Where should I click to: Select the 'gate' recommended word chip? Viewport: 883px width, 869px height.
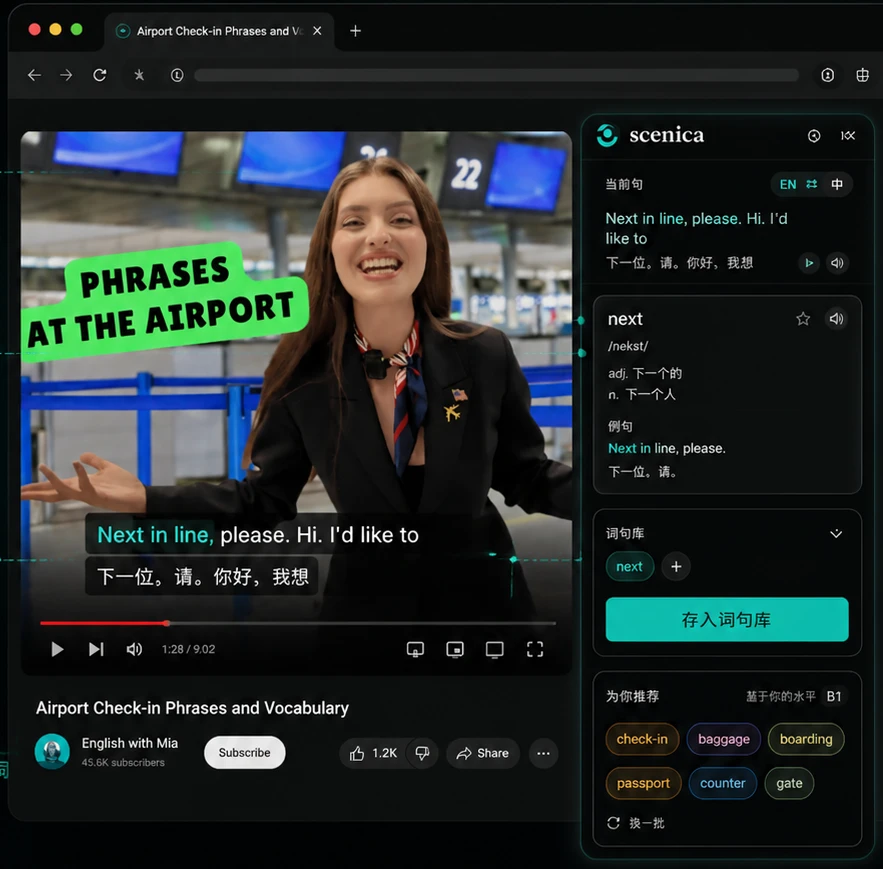789,783
